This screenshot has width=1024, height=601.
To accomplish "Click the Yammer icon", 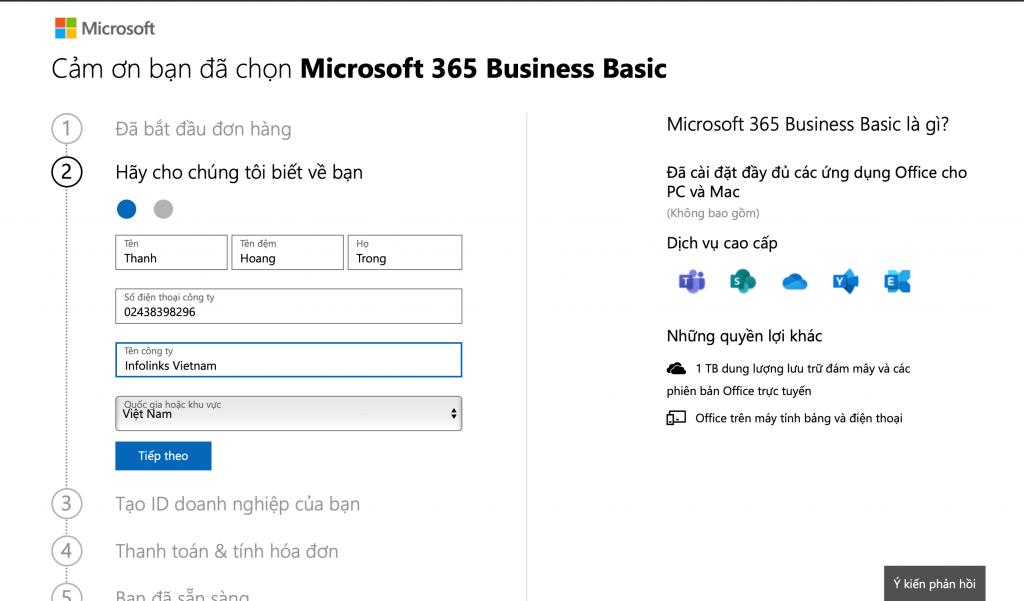I will 846,282.
